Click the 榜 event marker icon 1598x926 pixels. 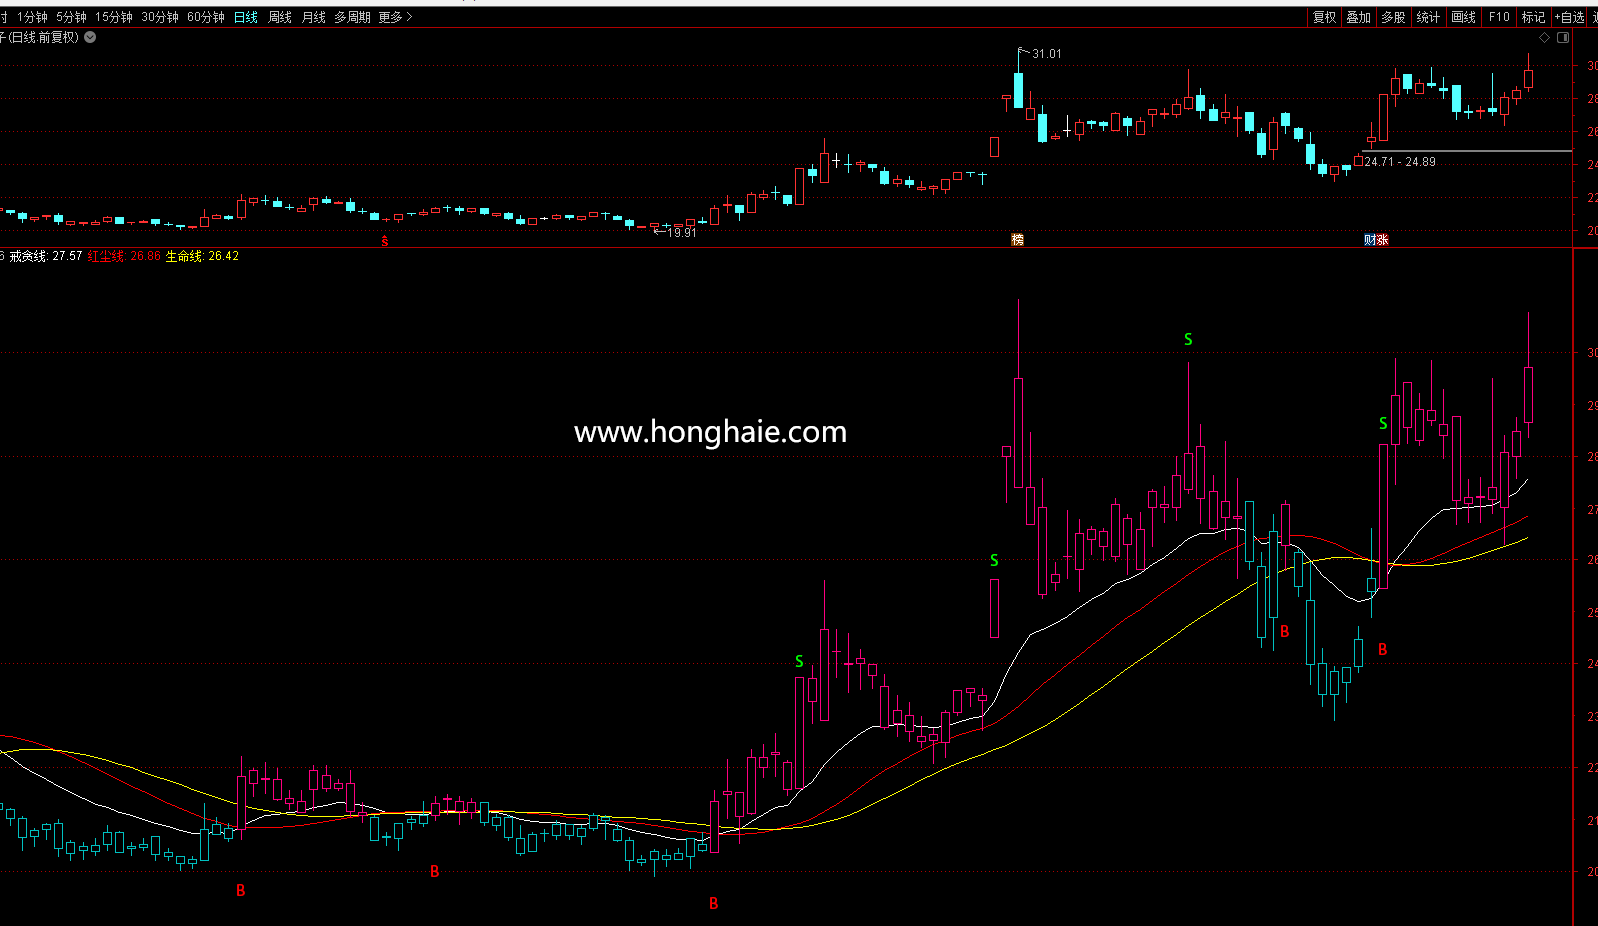[x=1017, y=240]
